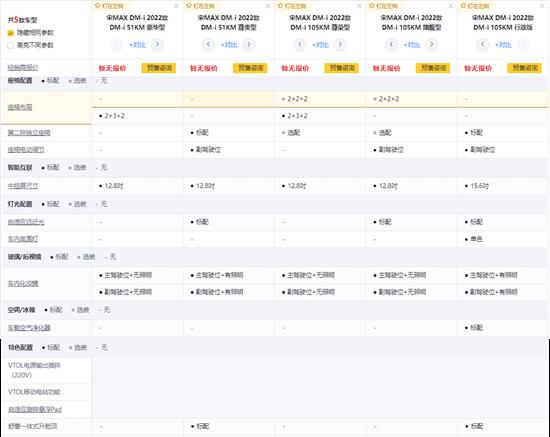
Task: Move the 105KM 旗舰型 column right with its arrow
Action: [432, 45]
